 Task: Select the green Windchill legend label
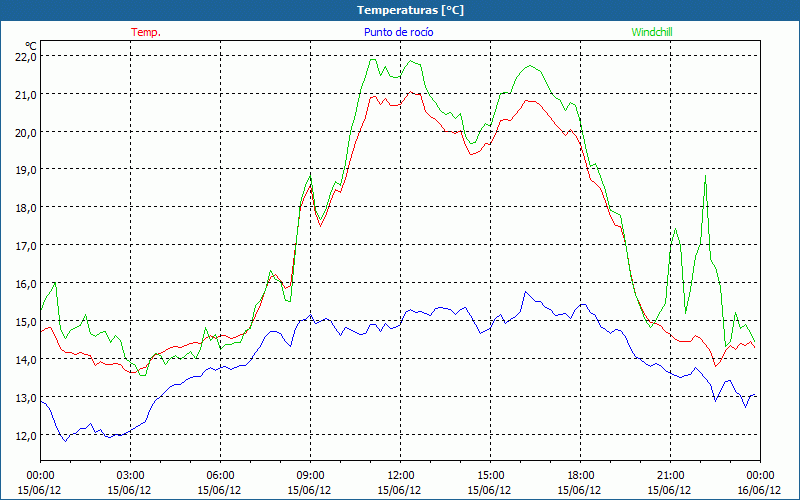(x=652, y=32)
